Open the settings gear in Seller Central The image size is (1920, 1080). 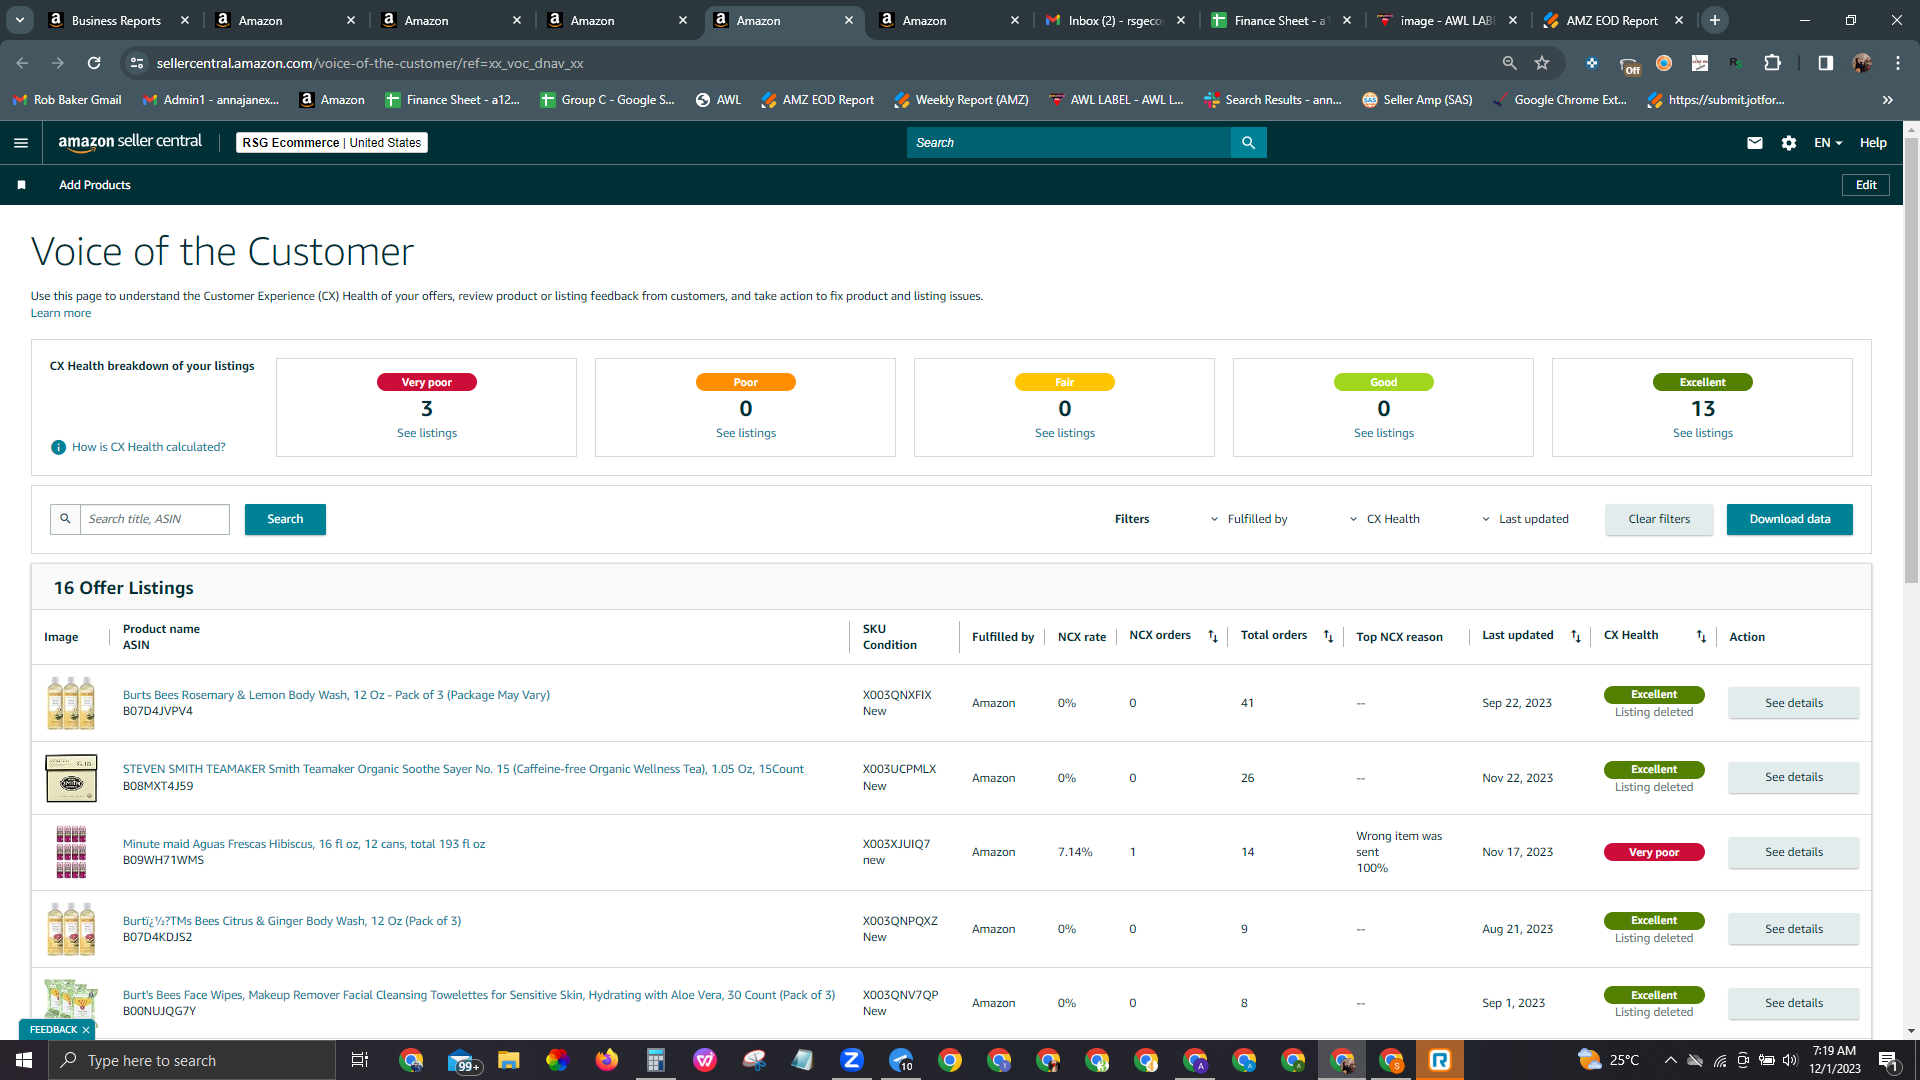(x=1789, y=143)
